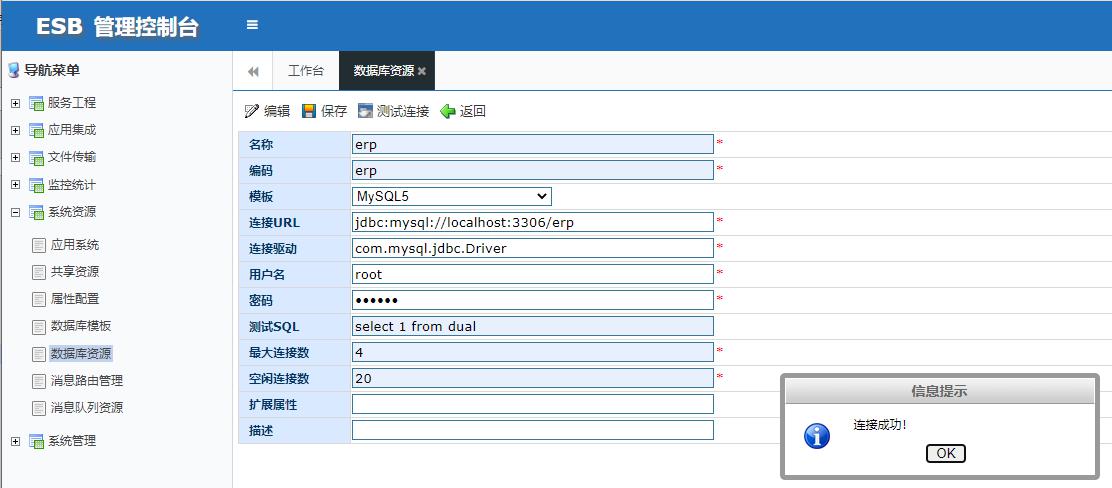Click the 监控统计 folder icon
1112x488 pixels.
36,186
